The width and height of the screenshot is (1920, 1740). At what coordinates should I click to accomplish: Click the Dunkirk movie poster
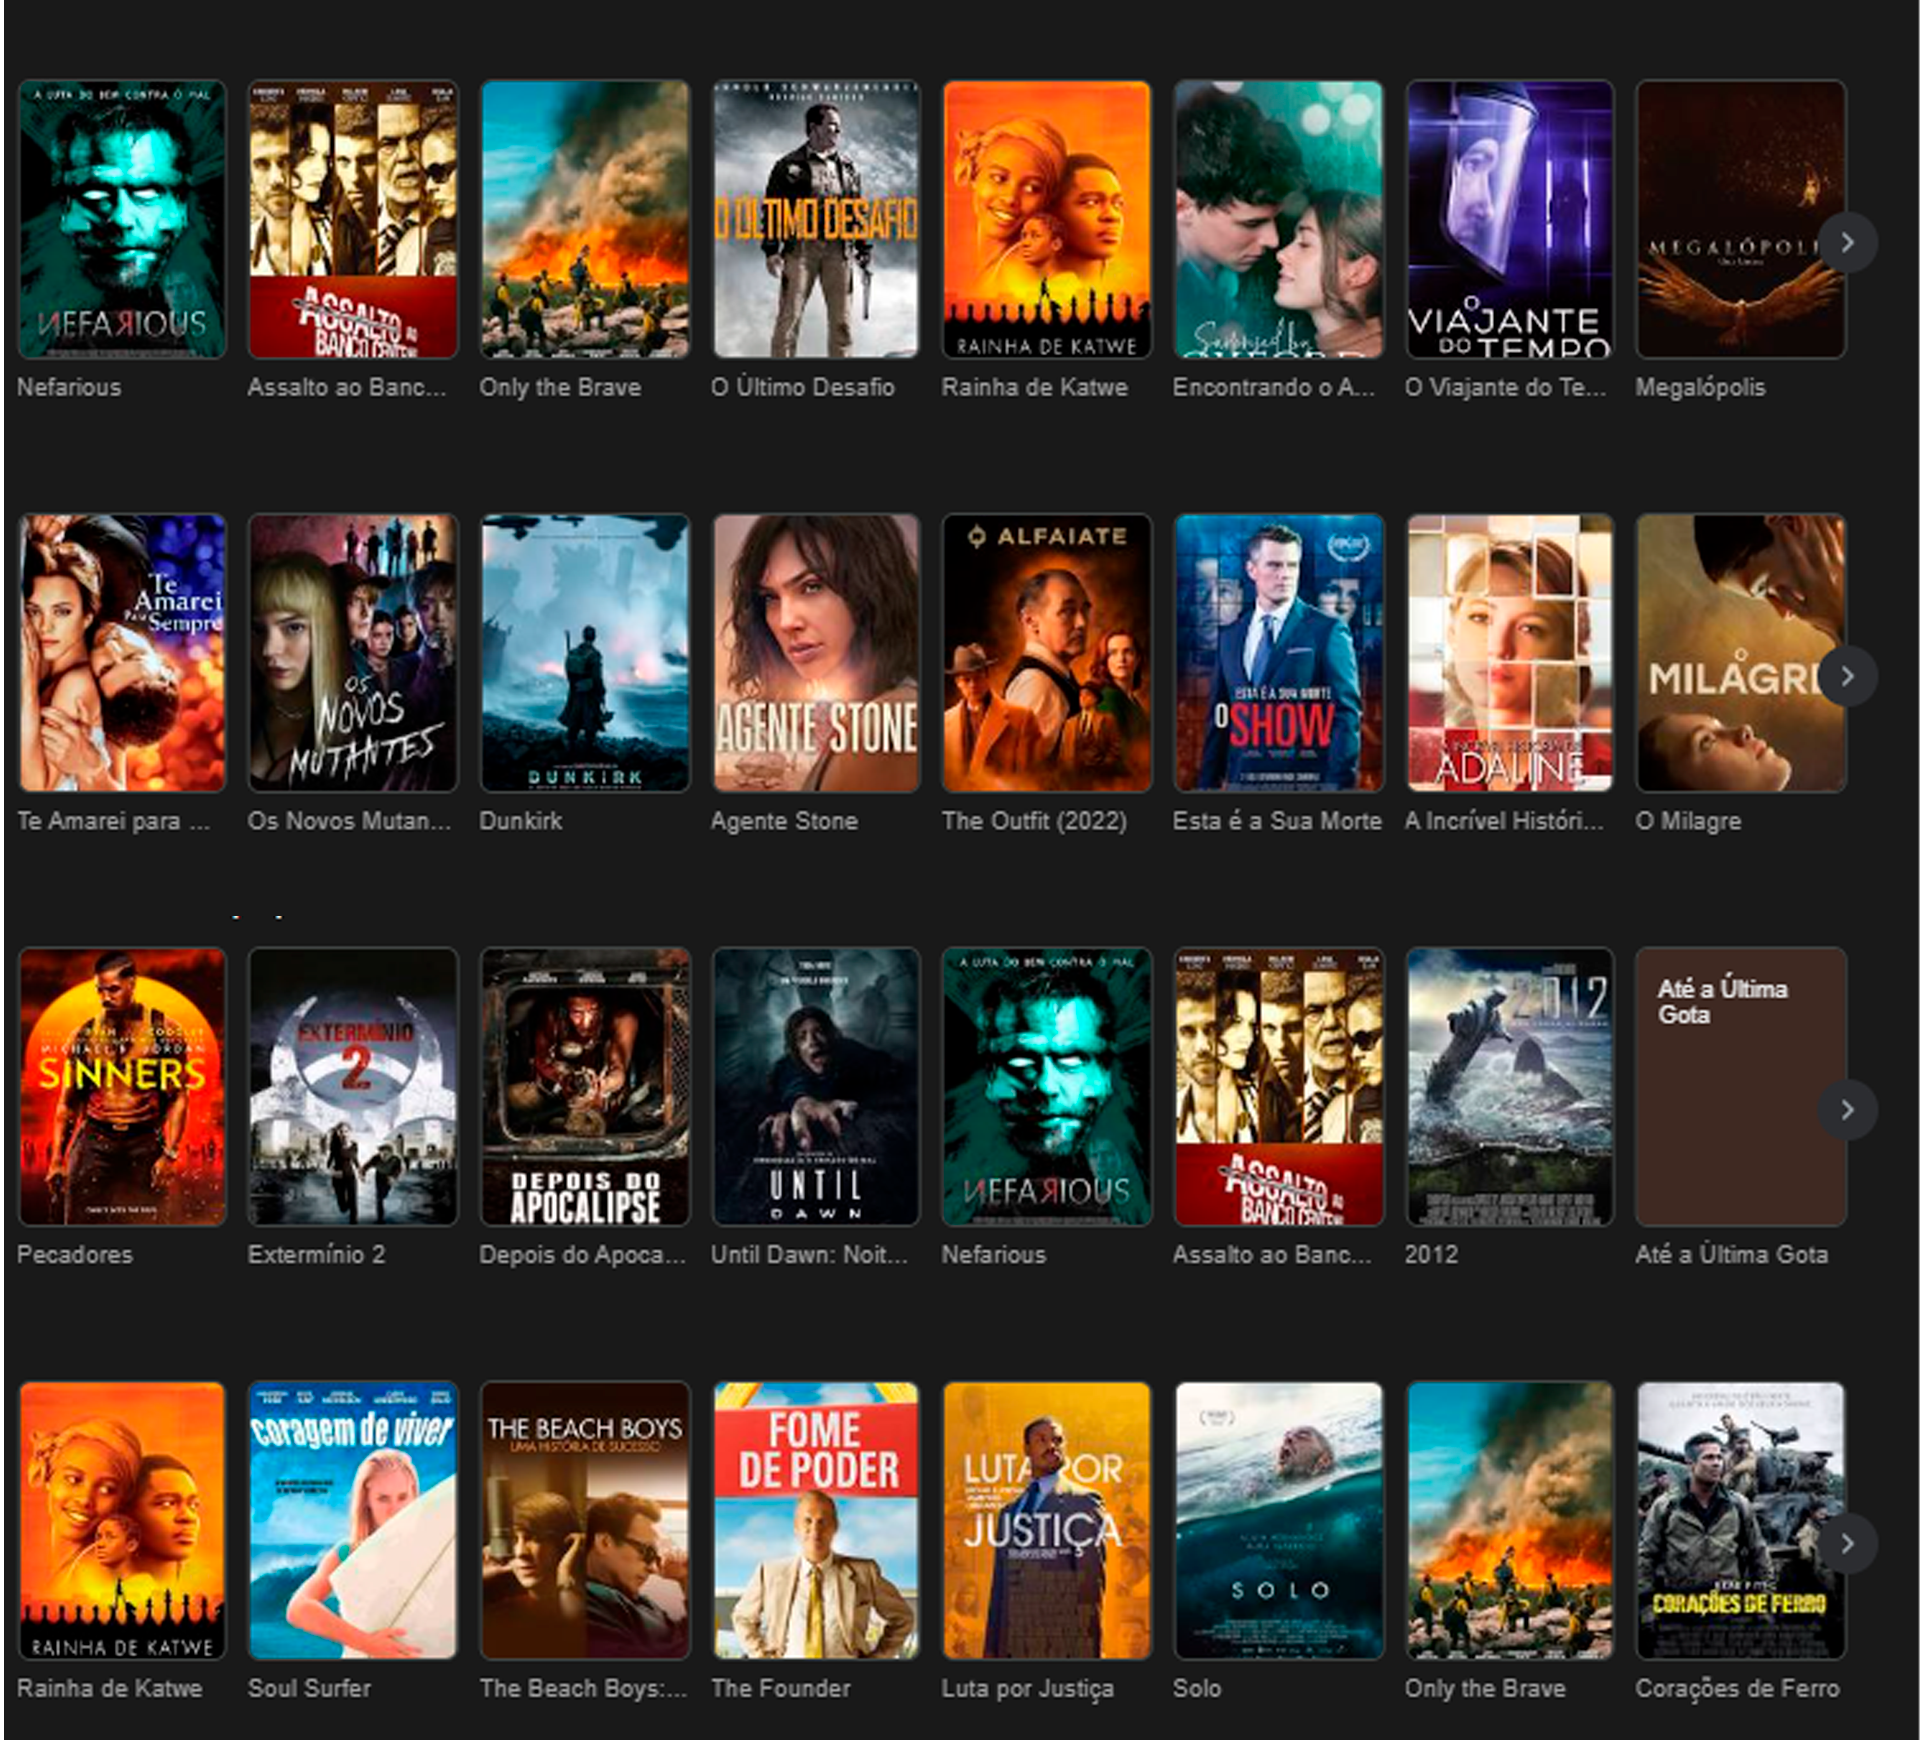(x=585, y=653)
